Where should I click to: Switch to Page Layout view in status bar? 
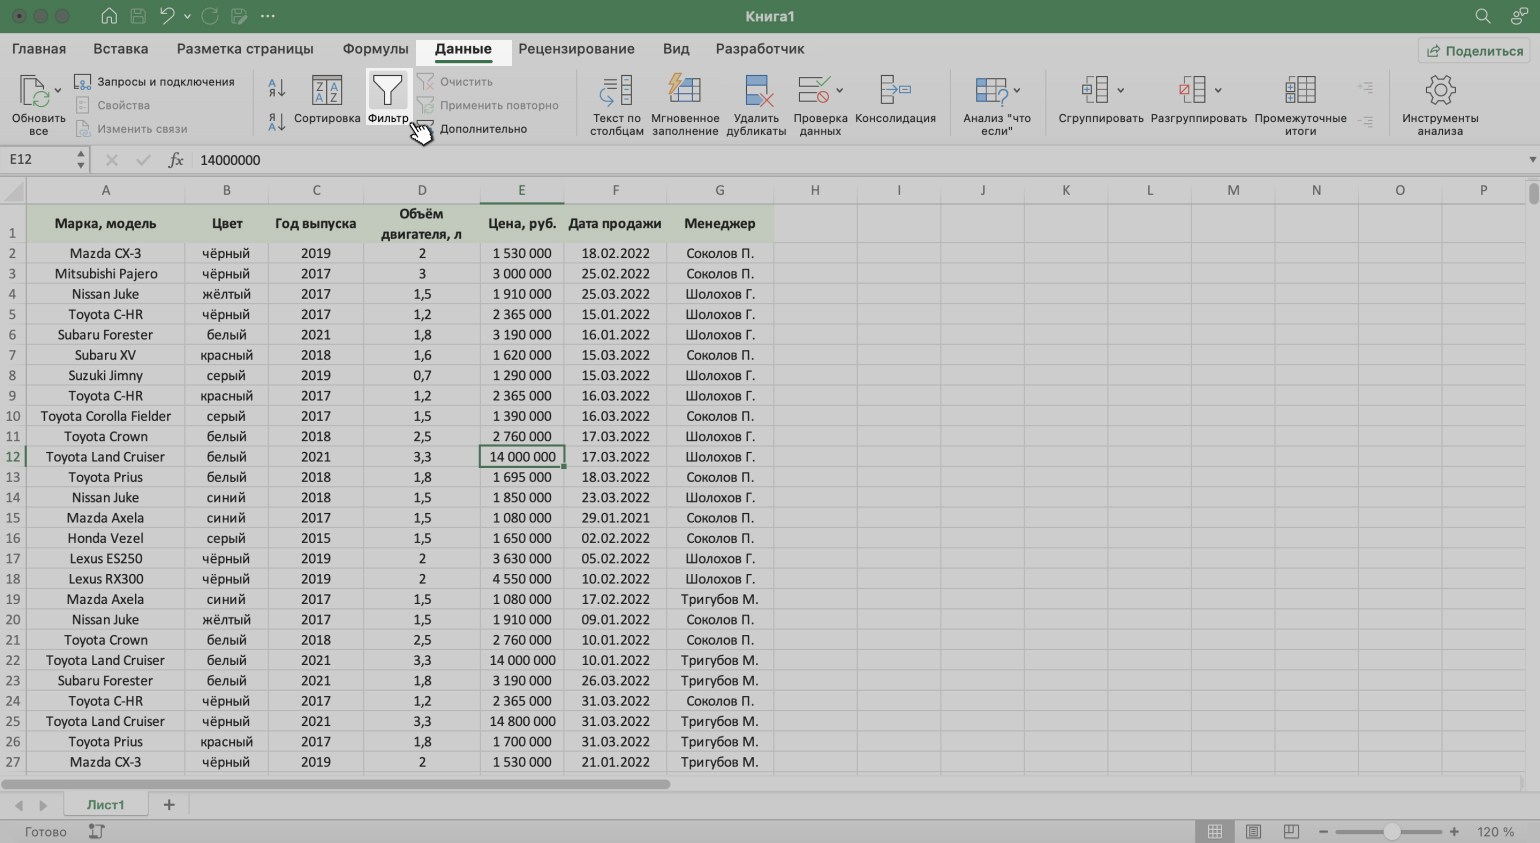coord(1253,832)
